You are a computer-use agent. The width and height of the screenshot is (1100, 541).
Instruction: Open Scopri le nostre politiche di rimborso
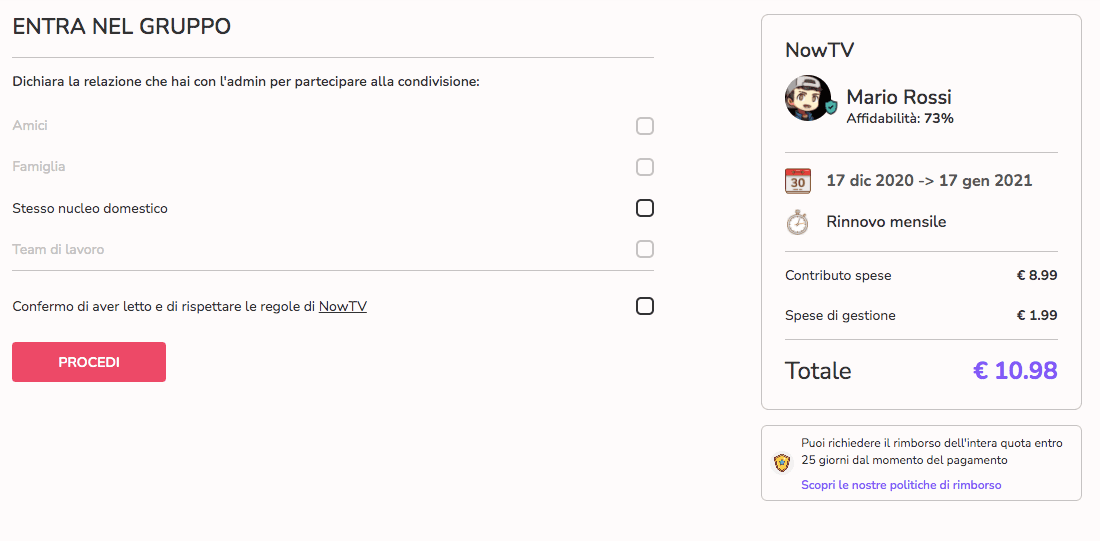coord(901,485)
